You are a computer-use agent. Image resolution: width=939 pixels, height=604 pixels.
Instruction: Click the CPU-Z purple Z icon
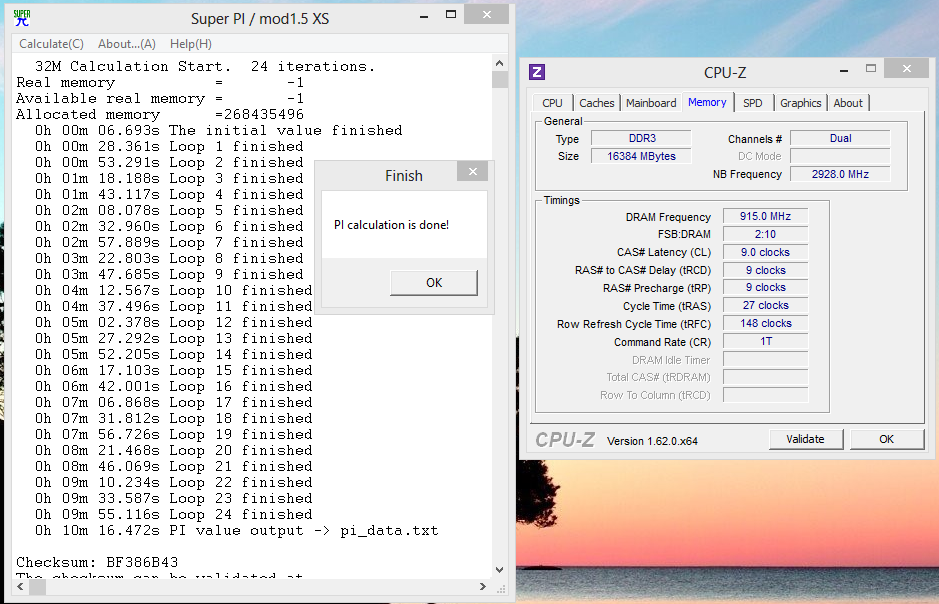point(537,72)
